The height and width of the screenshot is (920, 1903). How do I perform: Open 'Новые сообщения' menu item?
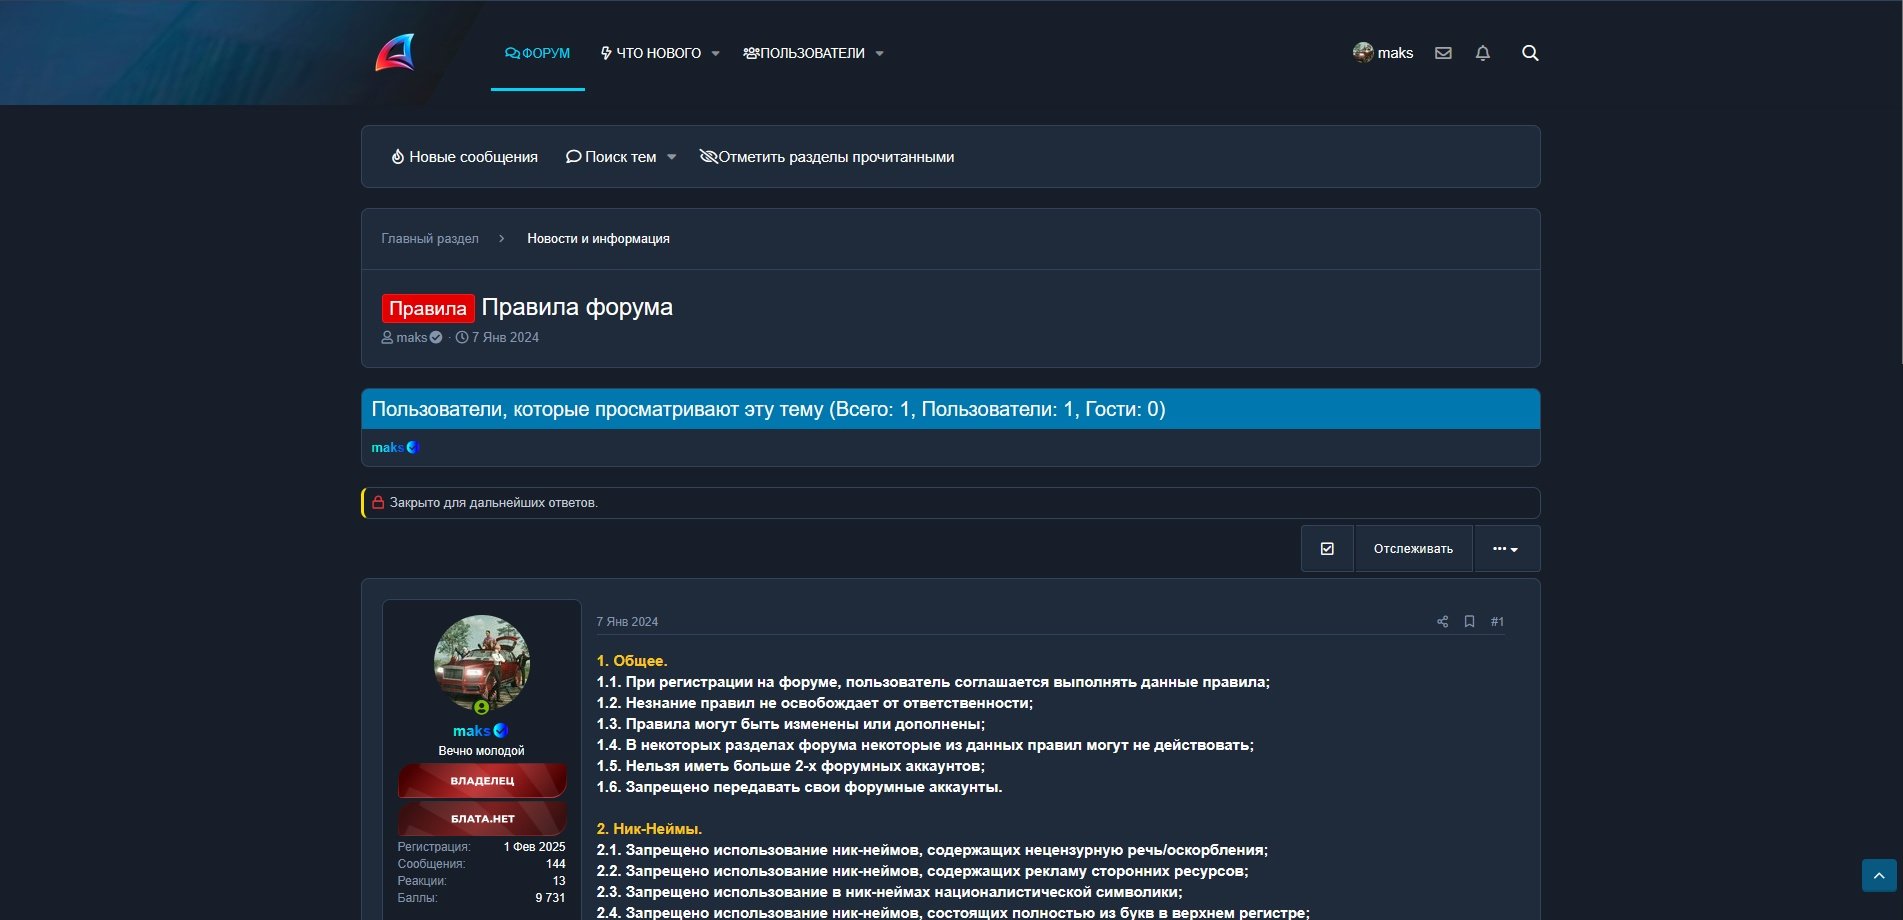click(464, 157)
